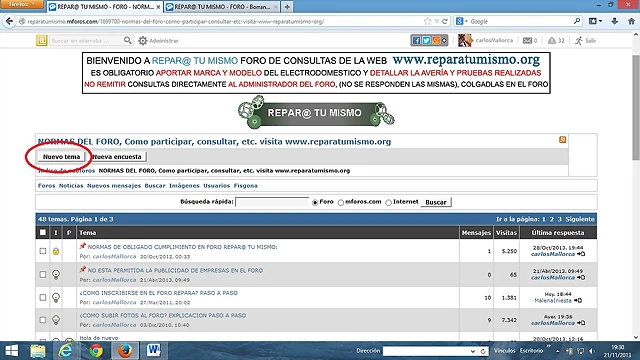Viewport: 640px width, 360px height.
Task: Launch Internet Explorer from the taskbar
Action: pyautogui.click(x=65, y=351)
